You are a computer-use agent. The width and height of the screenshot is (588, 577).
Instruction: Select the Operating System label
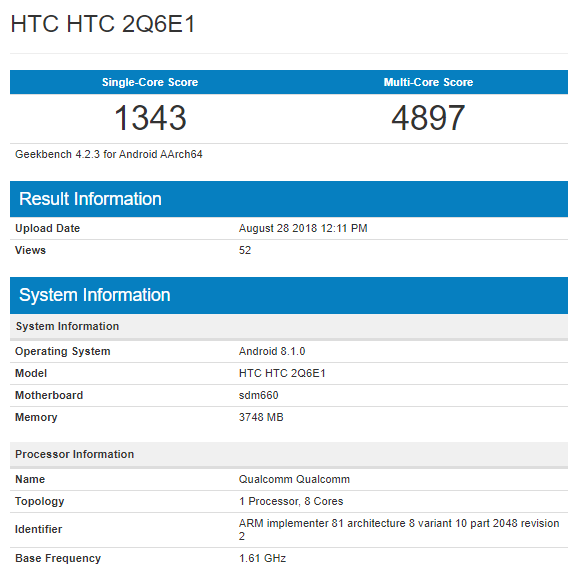[x=63, y=351]
